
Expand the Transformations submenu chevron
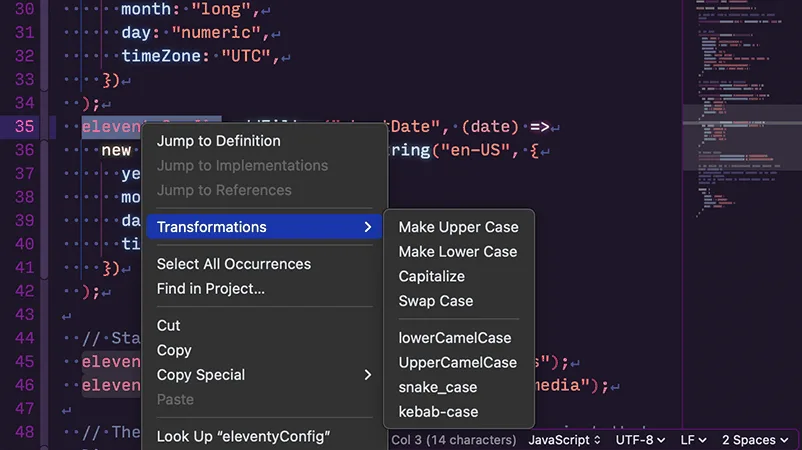368,227
